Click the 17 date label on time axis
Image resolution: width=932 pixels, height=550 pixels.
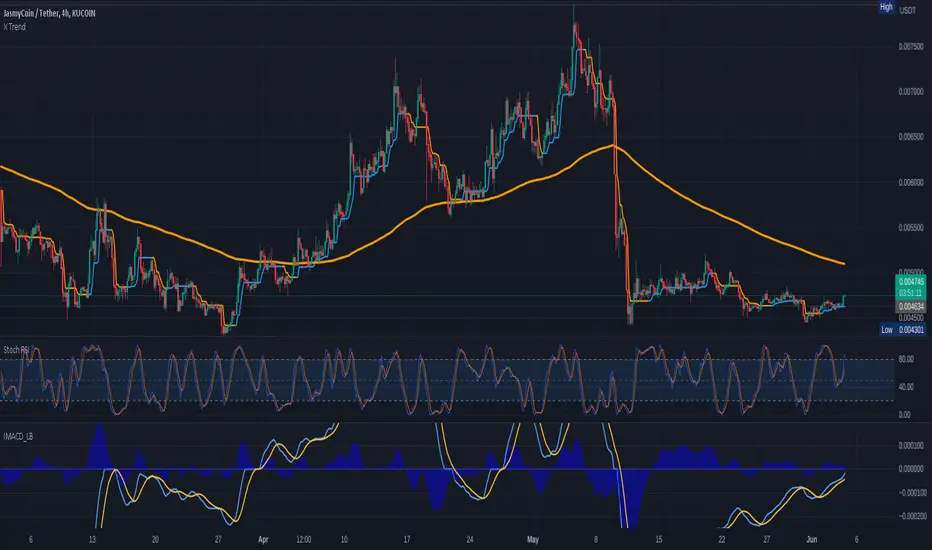tap(407, 540)
